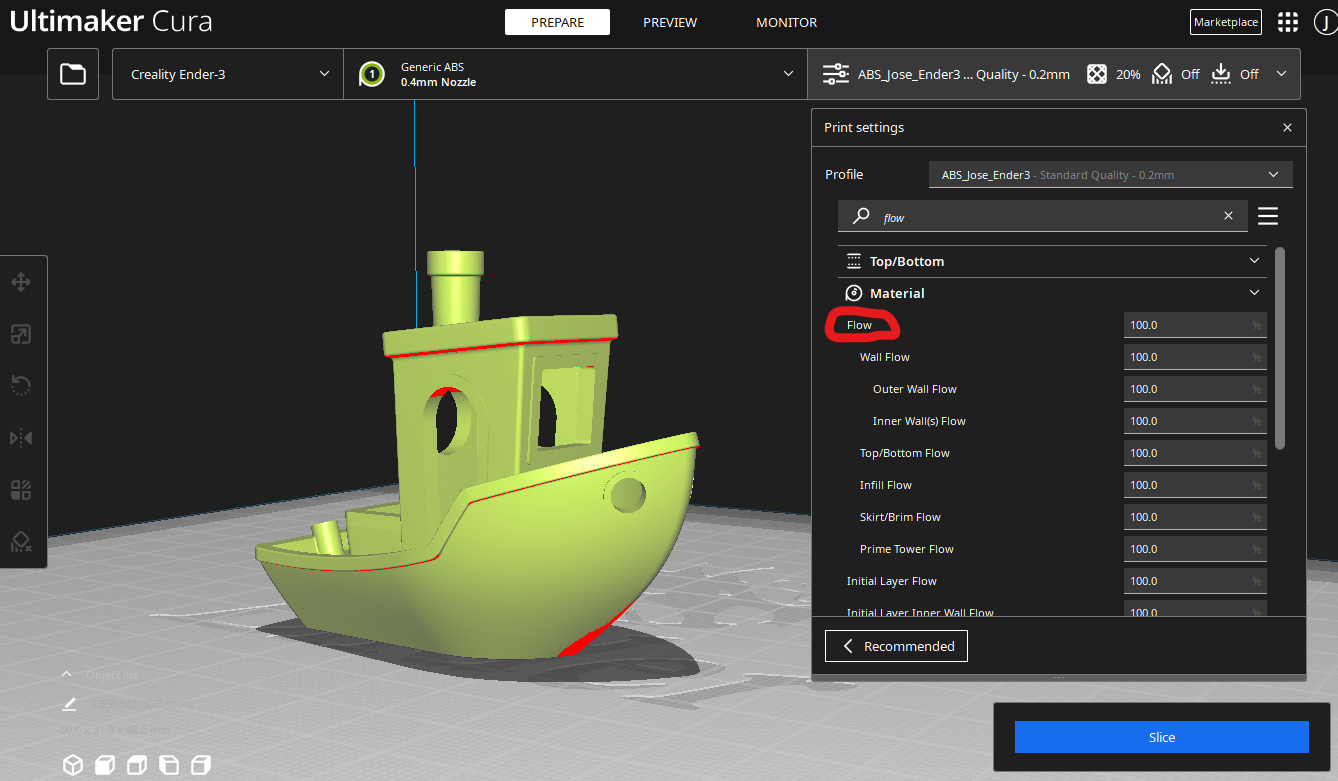The image size is (1338, 781).
Task: Click the print profile sliders icon
Action: [x=835, y=74]
